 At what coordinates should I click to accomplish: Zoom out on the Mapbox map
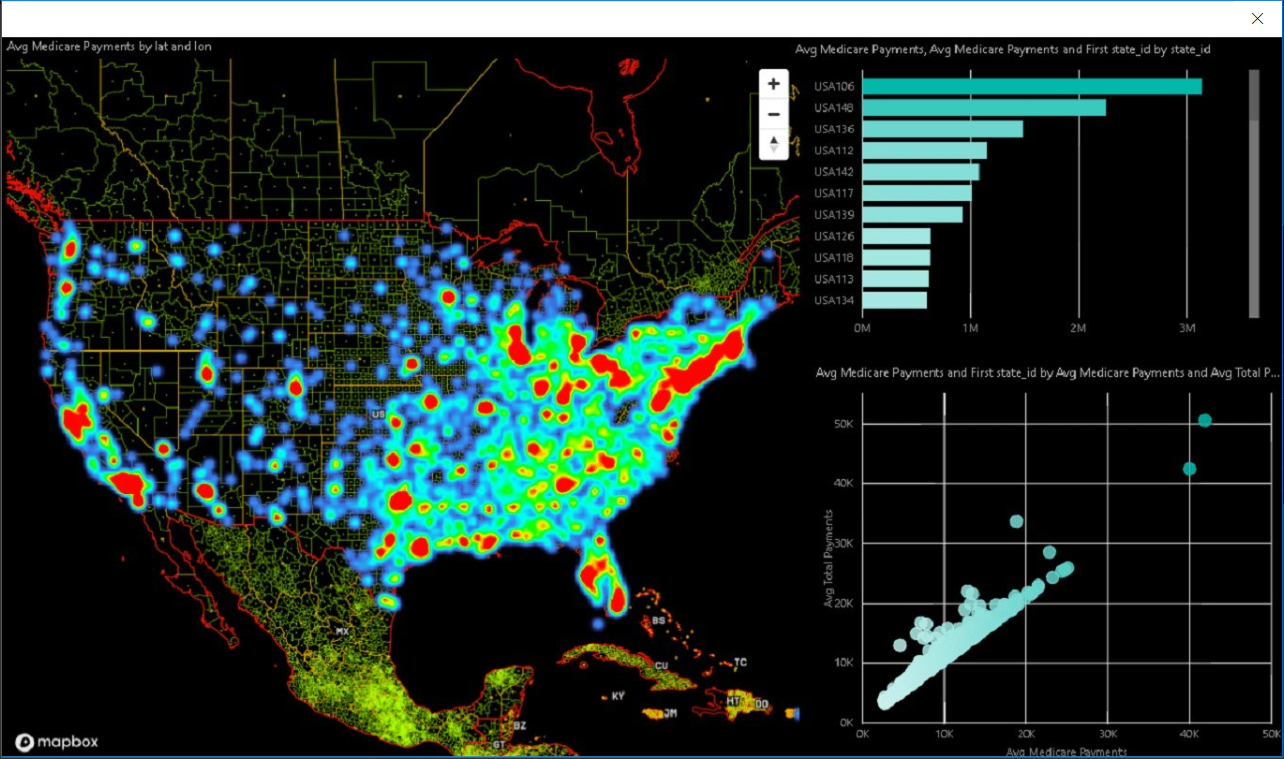(773, 114)
